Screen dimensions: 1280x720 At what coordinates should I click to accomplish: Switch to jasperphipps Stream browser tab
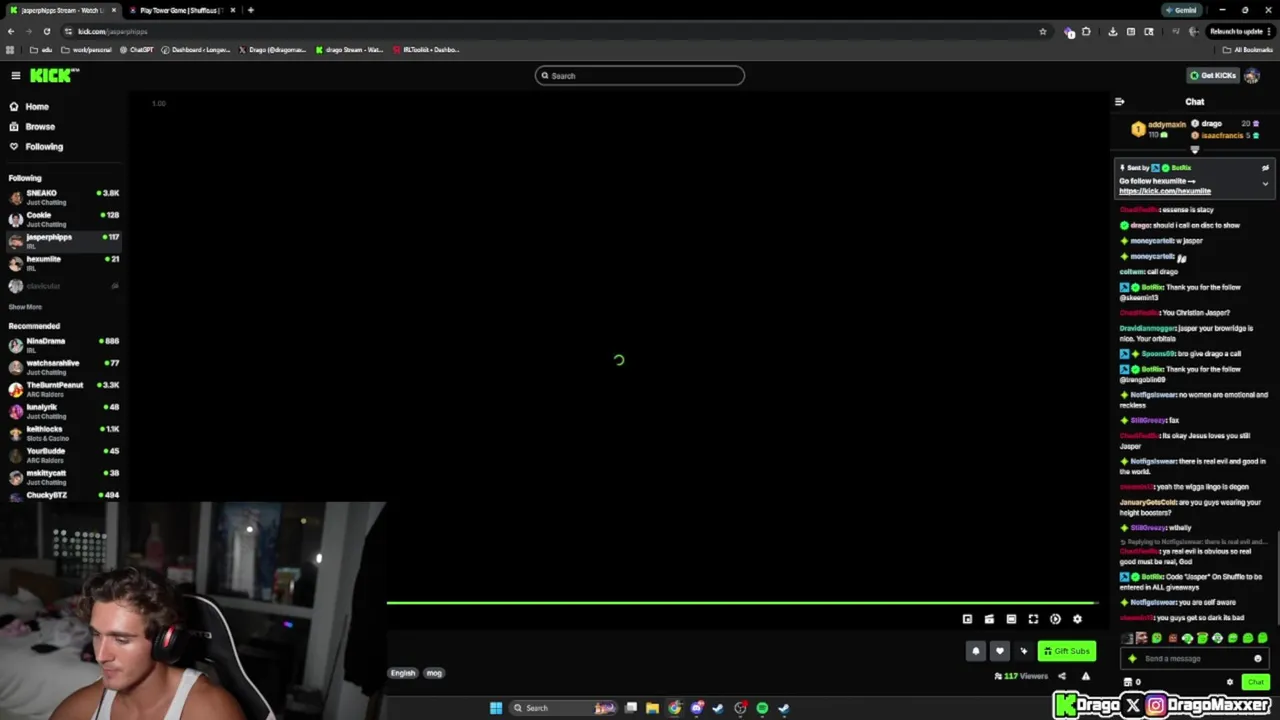pos(62,10)
